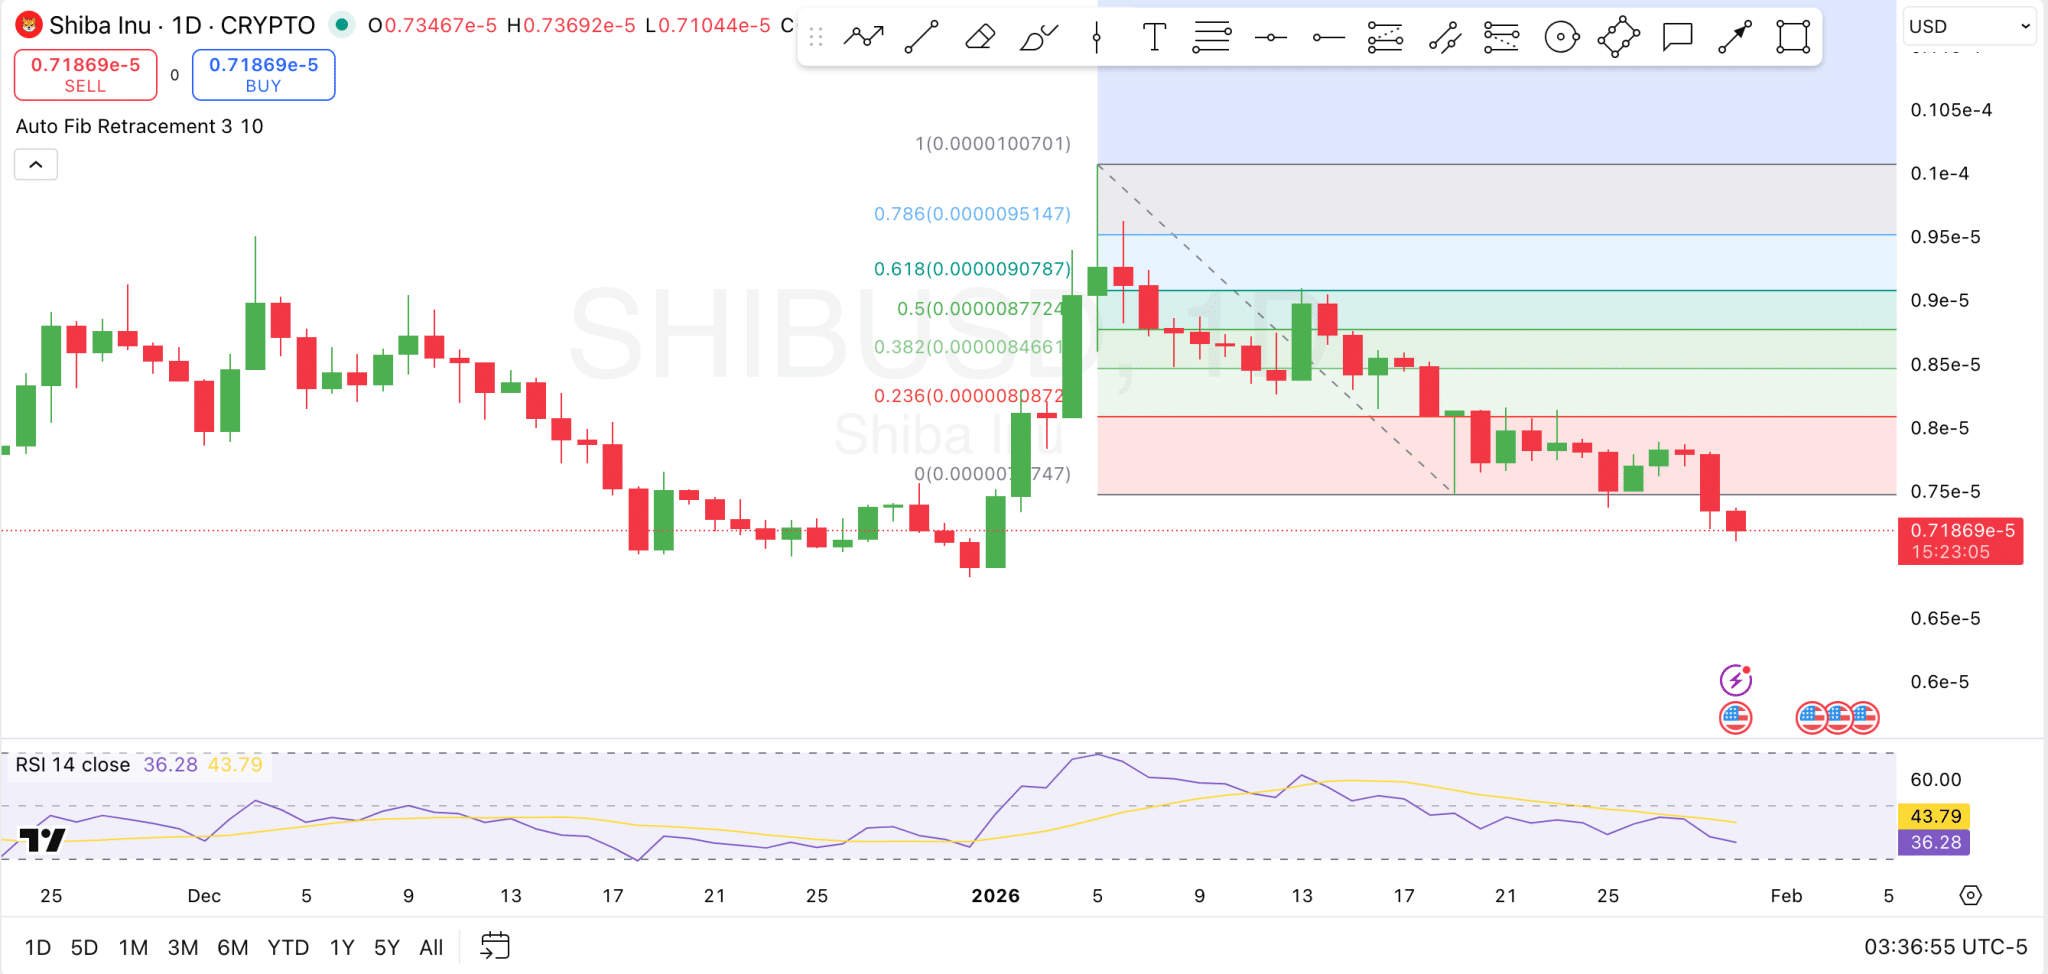This screenshot has width=2048, height=974.
Task: Click the RSI 14 close legend
Action: pyautogui.click(x=72, y=764)
